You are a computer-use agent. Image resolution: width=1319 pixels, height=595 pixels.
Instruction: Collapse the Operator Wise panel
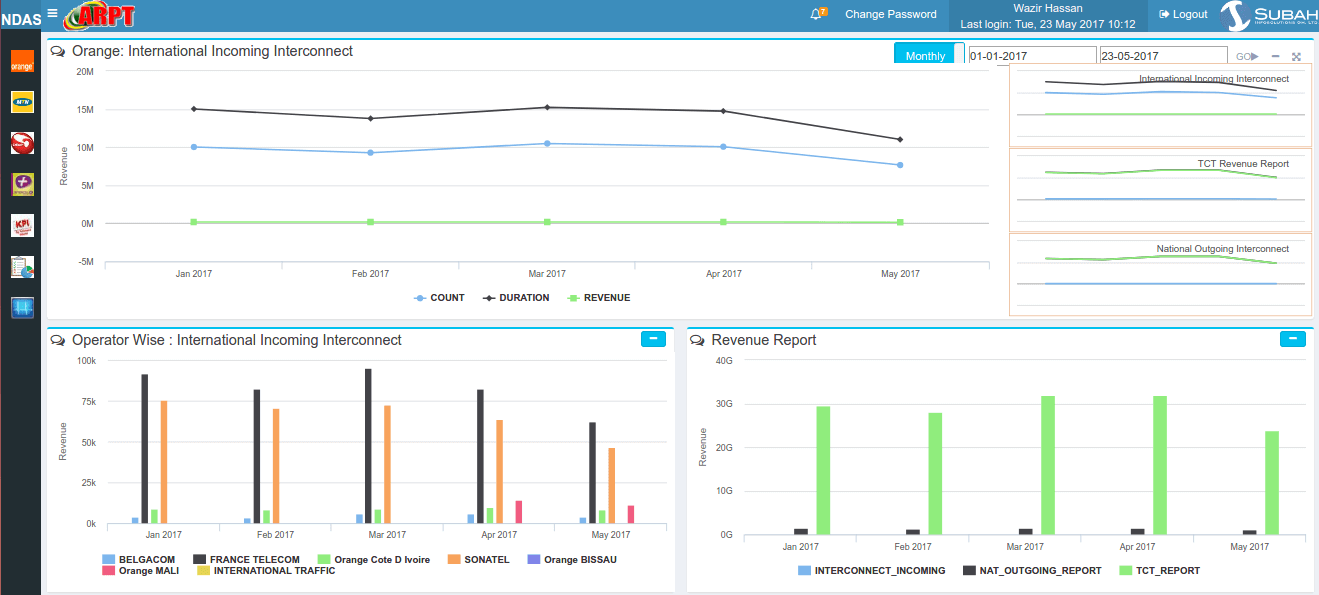(653, 339)
